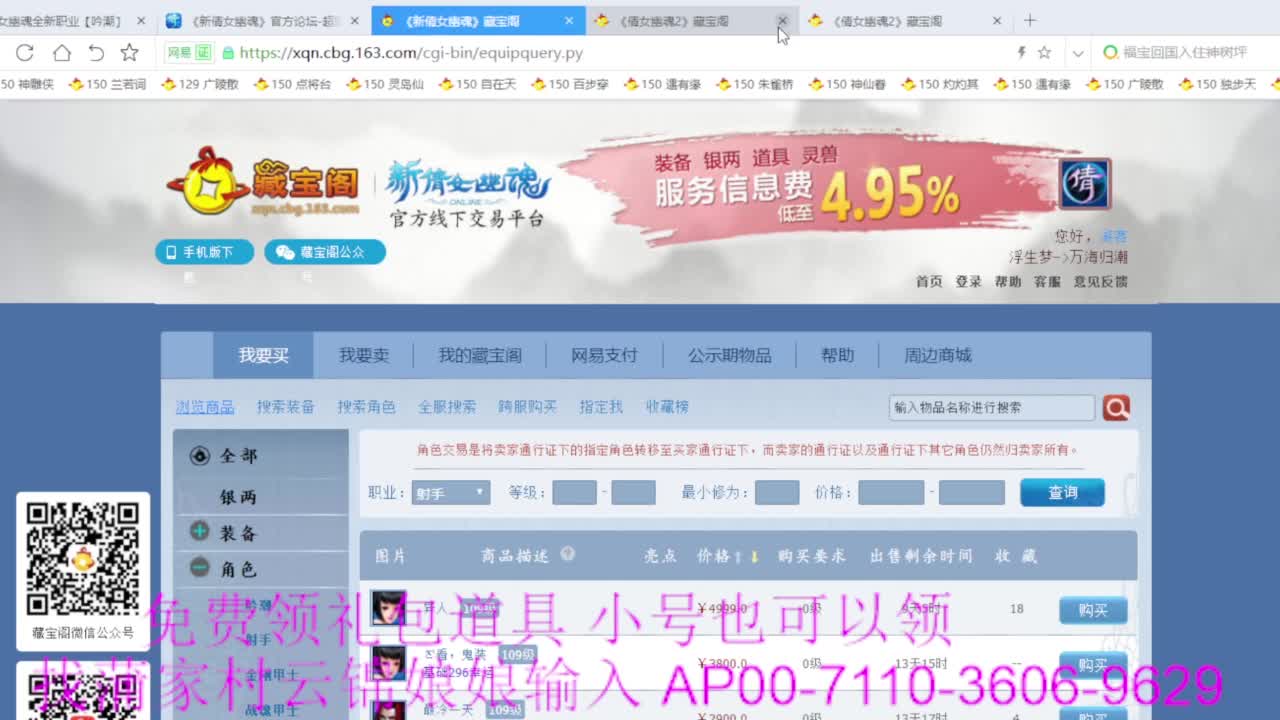
Task: Open bookmark 150 神仙眷
Action: [x=847, y=84]
